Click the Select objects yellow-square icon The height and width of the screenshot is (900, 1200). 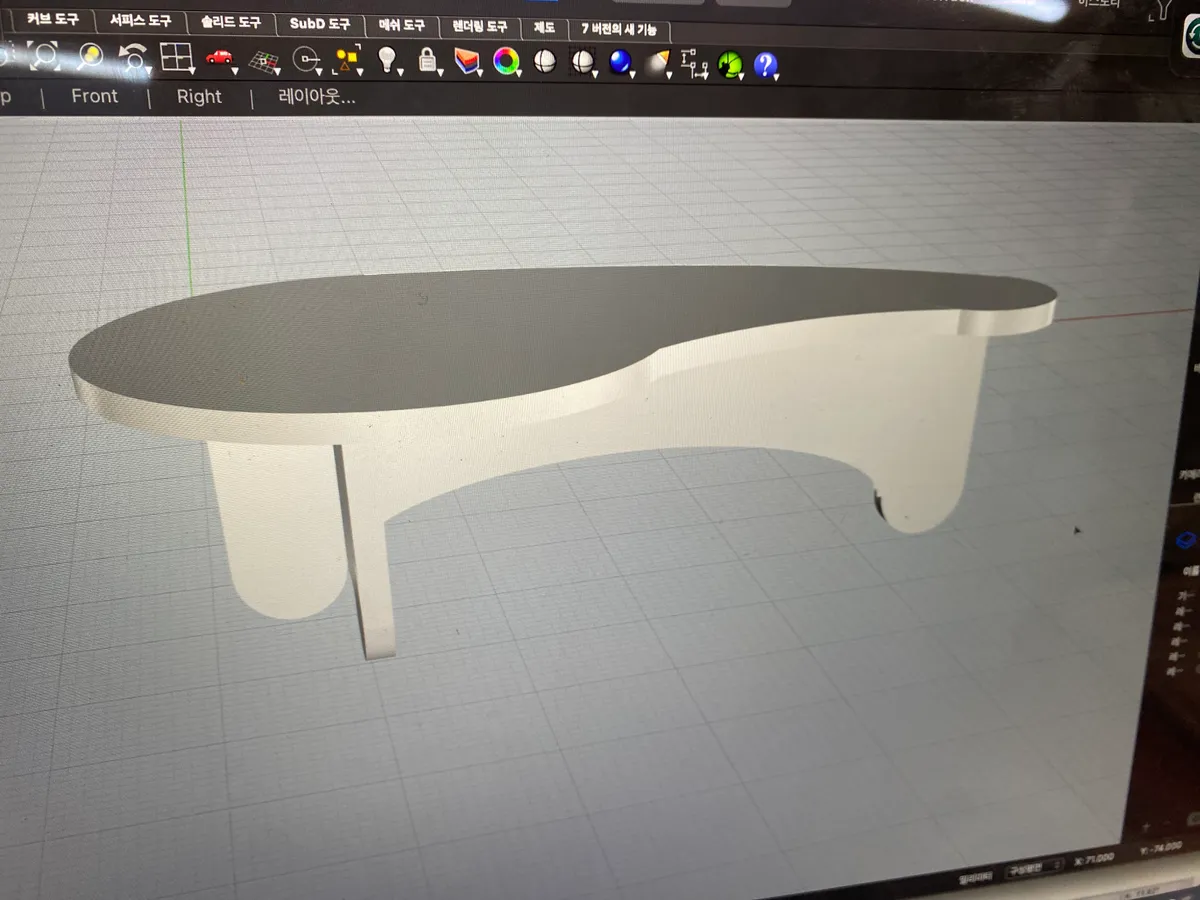pos(347,61)
